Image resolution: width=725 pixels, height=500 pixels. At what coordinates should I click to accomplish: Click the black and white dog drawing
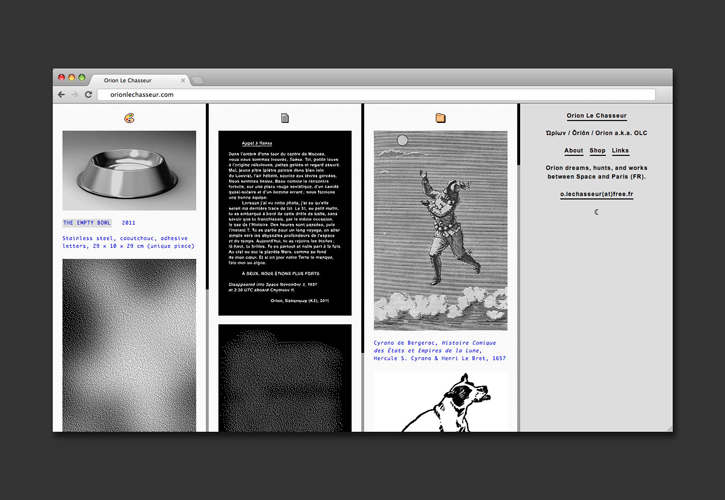440,402
